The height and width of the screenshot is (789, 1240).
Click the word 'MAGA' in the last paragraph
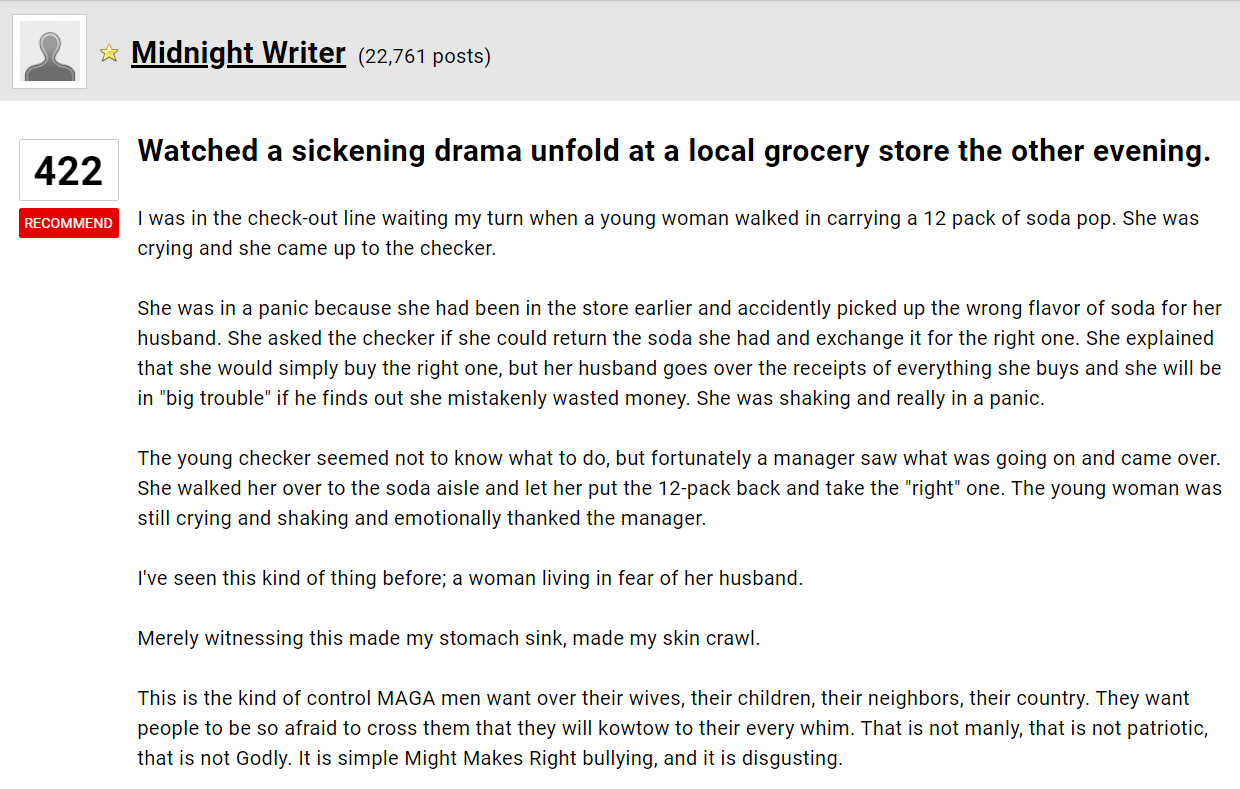point(407,698)
